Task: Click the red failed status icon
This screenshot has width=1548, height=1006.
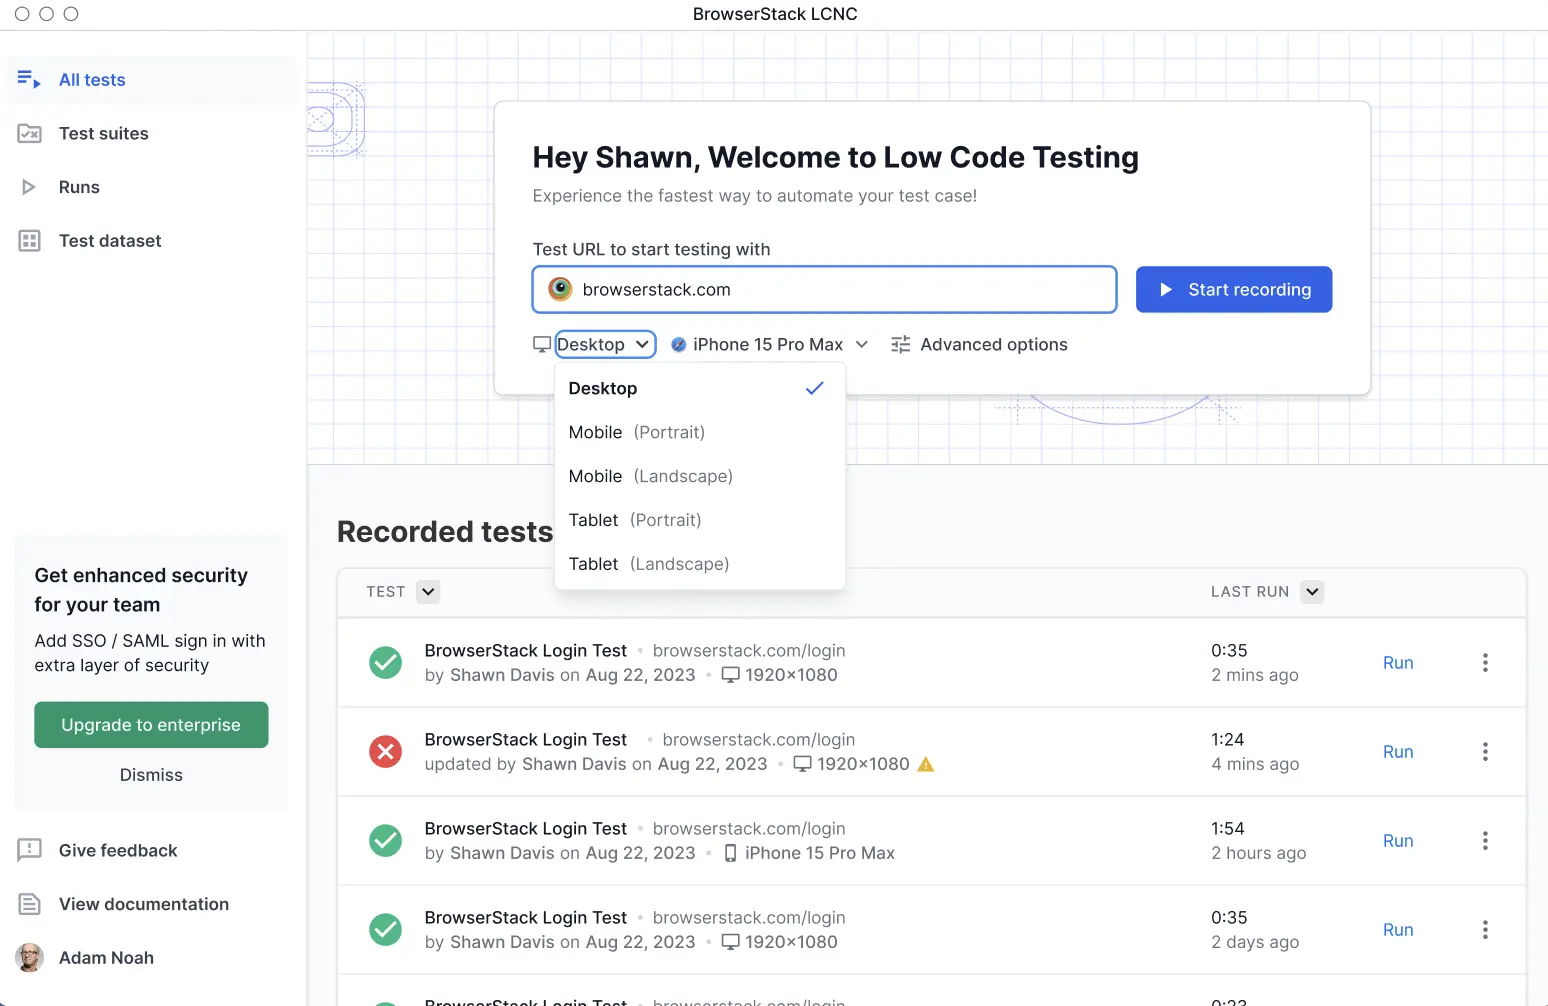Action: pos(385,751)
